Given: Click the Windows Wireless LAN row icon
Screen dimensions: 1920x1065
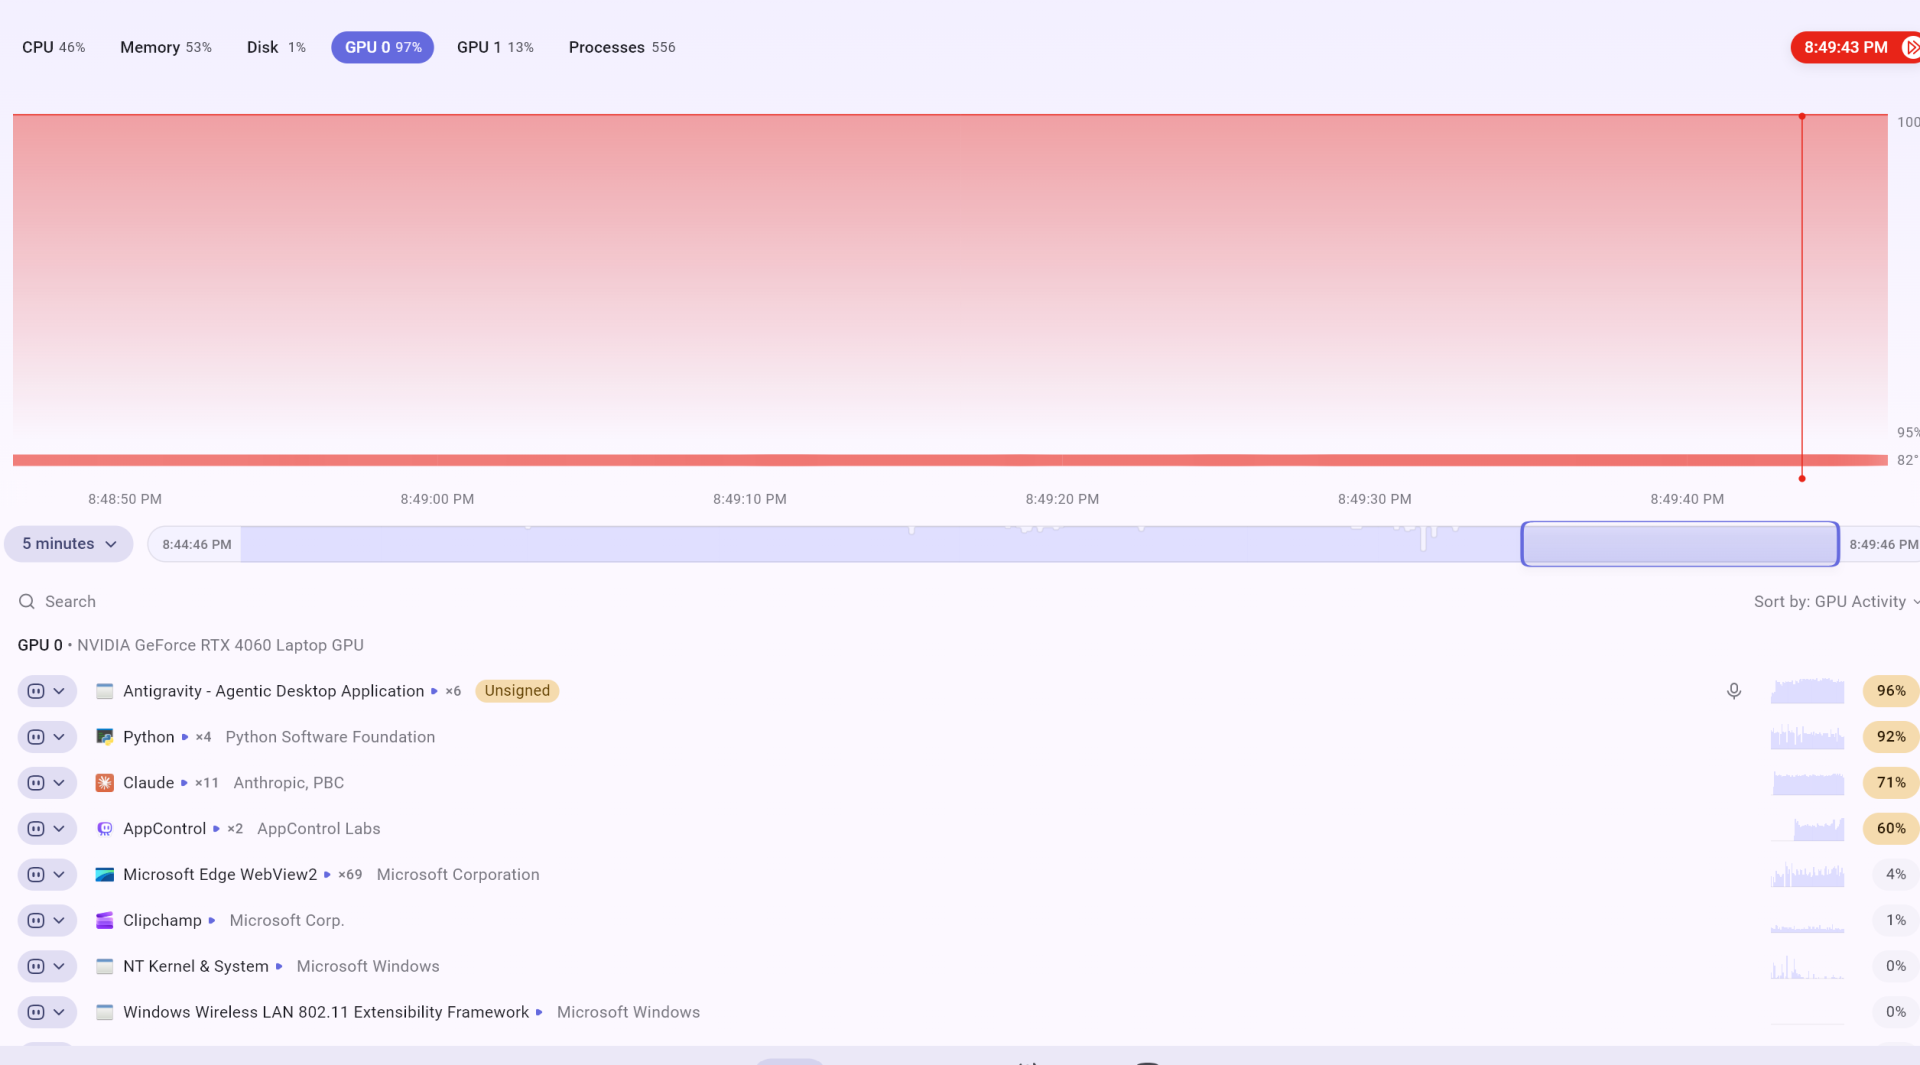Looking at the screenshot, I should 104,1013.
